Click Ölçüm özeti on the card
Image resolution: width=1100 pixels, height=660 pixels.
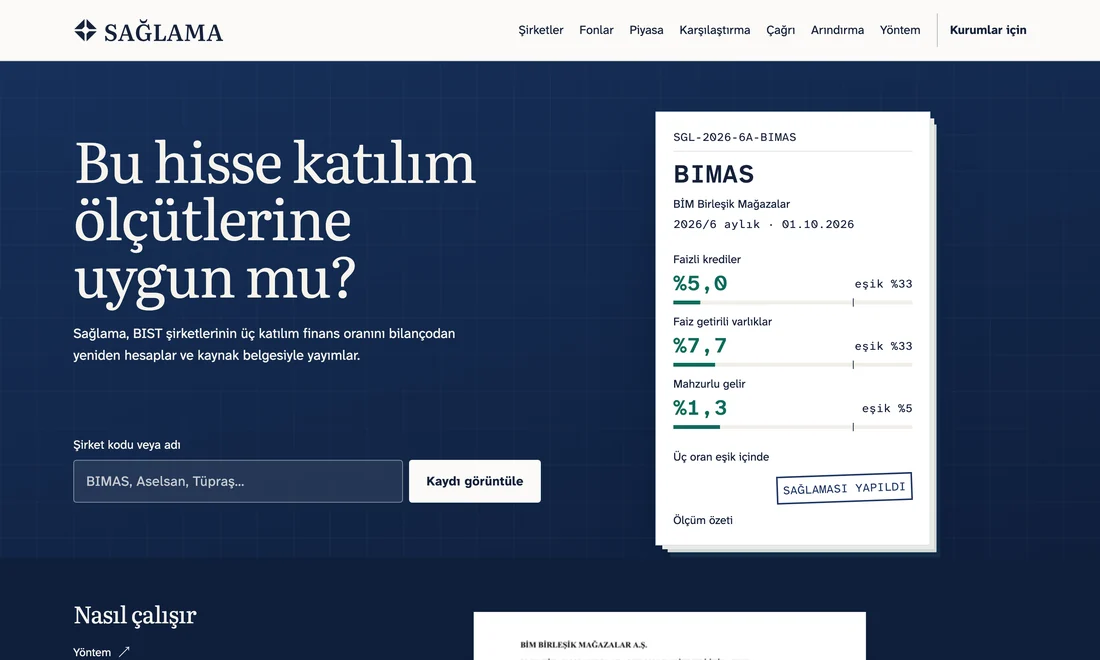(x=703, y=520)
